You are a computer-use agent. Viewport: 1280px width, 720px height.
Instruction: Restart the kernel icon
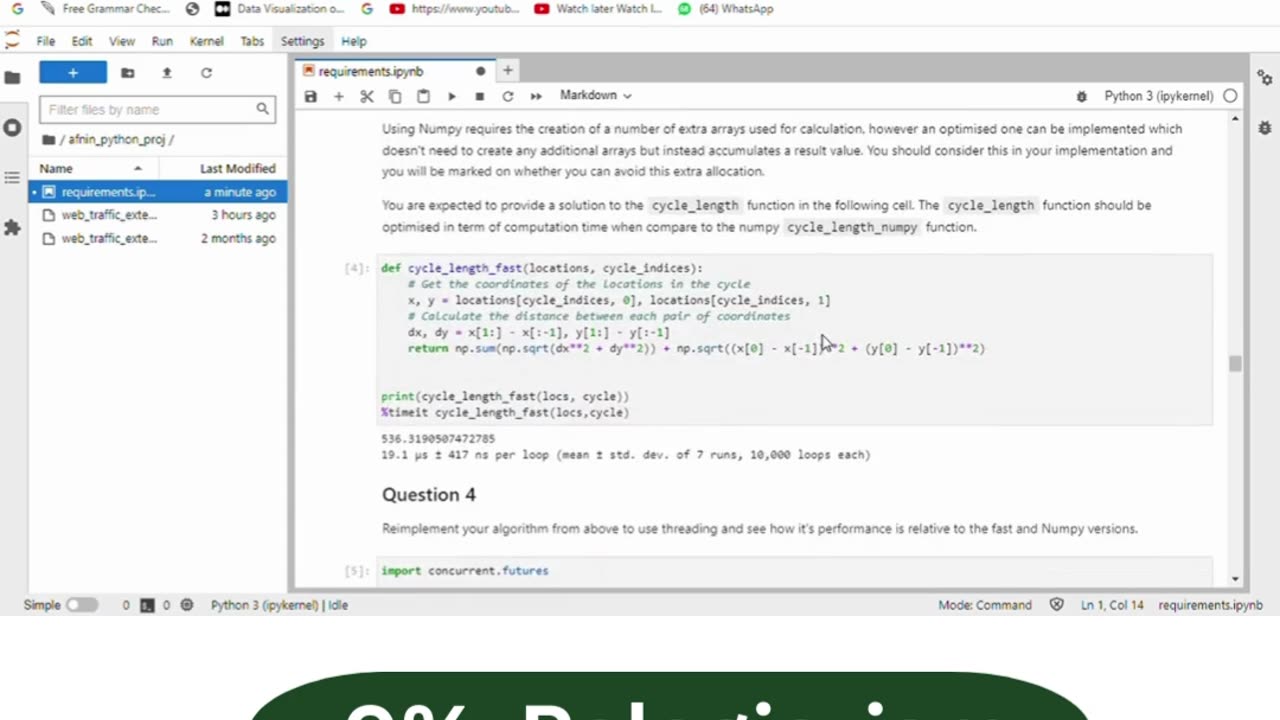point(508,96)
